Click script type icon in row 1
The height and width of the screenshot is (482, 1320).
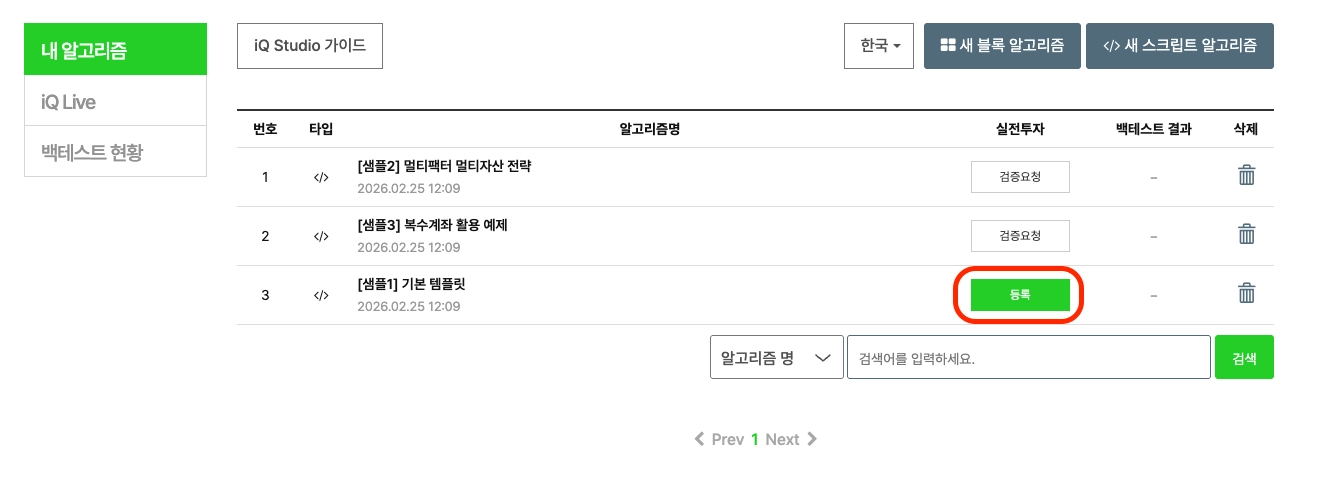[x=321, y=178]
